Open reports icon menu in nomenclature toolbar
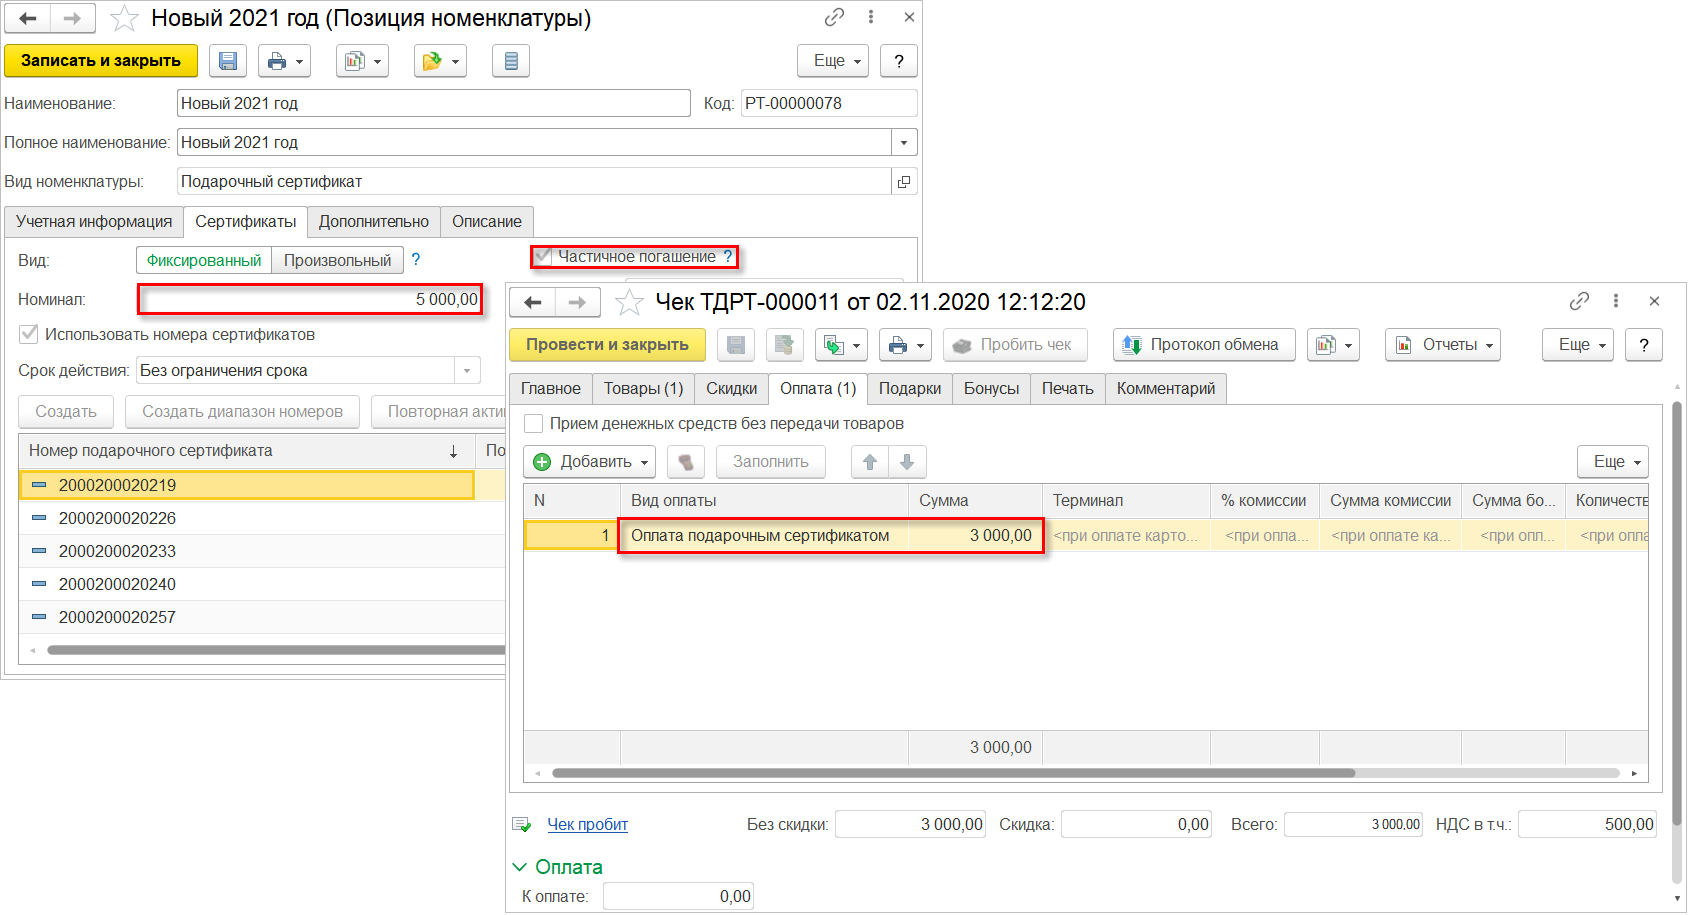1688x915 pixels. click(362, 61)
